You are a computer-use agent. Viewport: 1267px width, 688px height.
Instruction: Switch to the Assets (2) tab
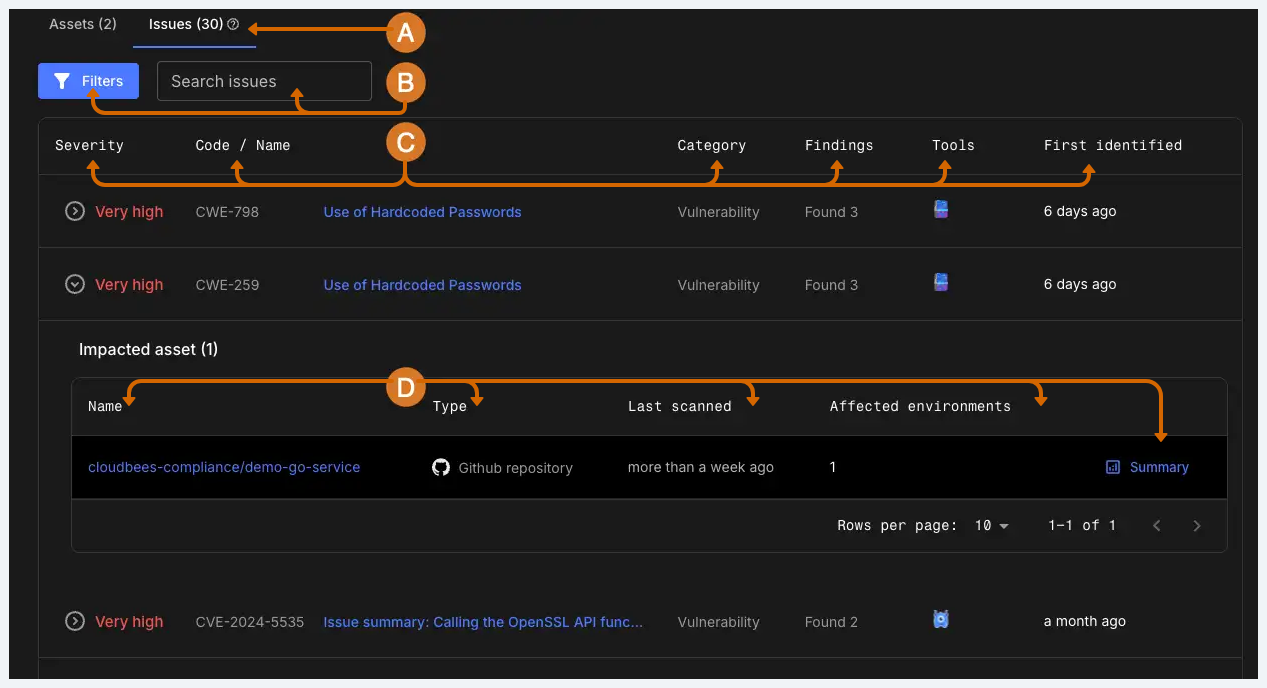point(83,24)
